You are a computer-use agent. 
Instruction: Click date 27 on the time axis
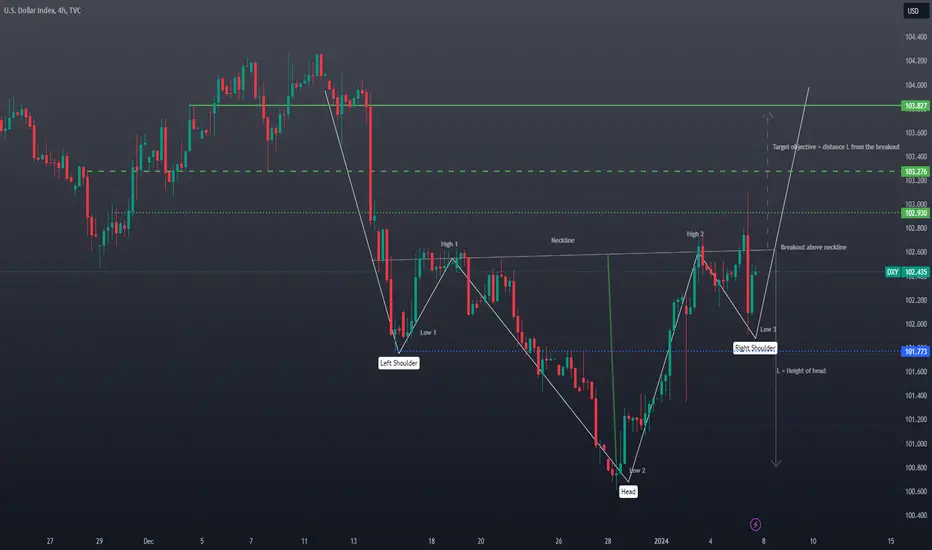[x=50, y=541]
